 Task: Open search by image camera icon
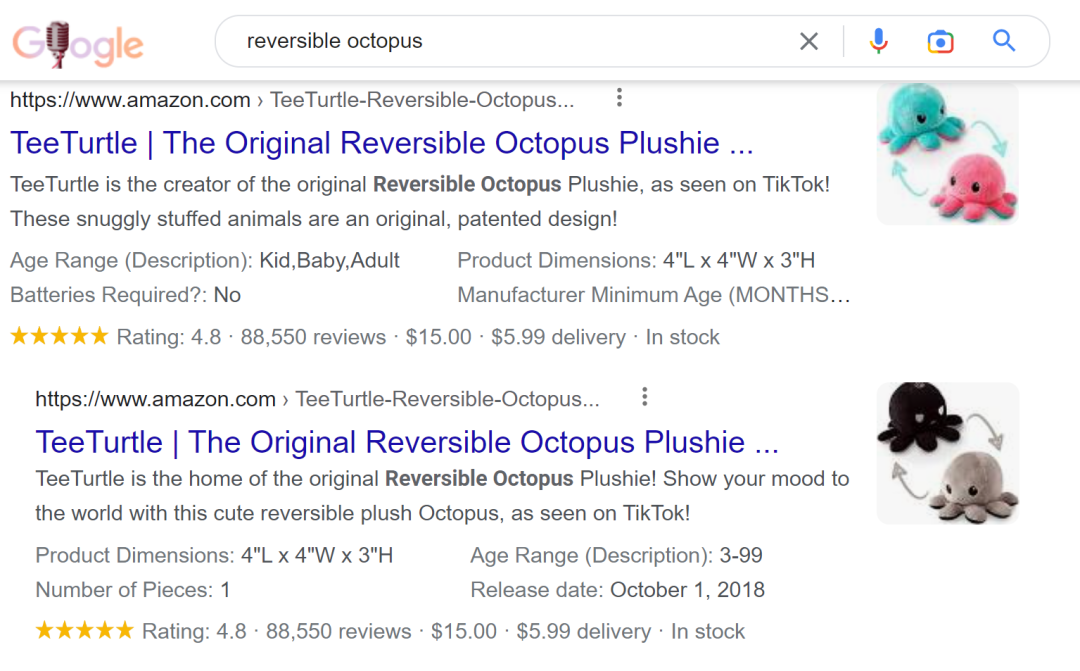tap(940, 41)
